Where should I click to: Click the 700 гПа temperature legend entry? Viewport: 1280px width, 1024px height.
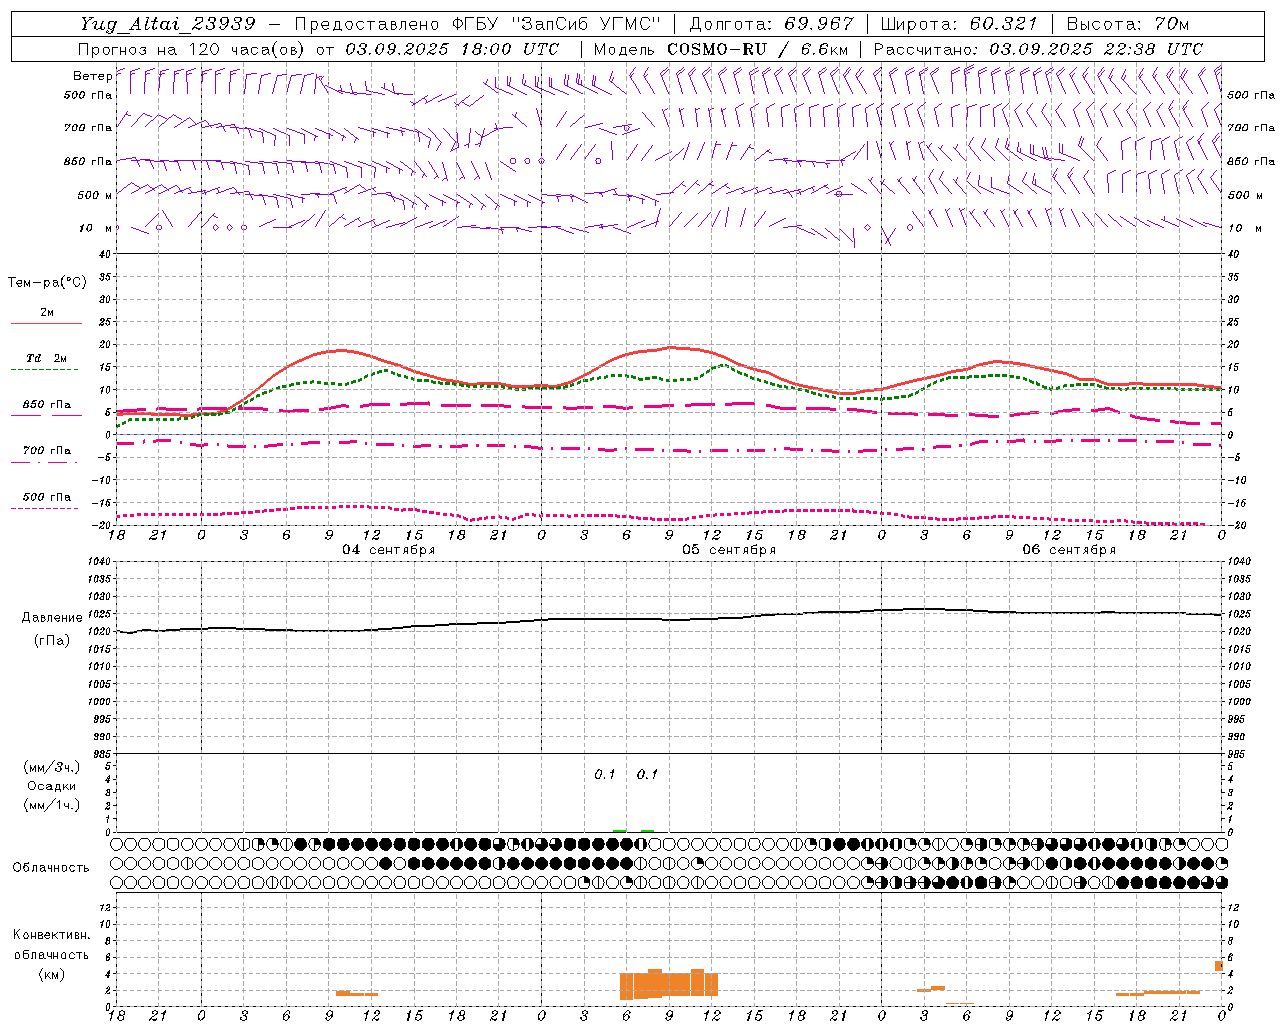(46, 451)
